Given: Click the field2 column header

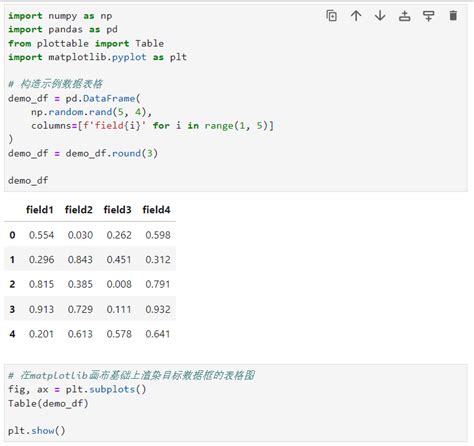Looking at the screenshot, I should (x=79, y=210).
